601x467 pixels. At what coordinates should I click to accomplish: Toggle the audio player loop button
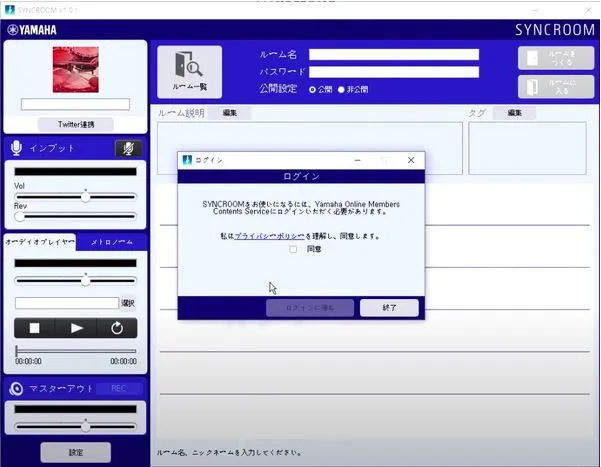tap(117, 328)
